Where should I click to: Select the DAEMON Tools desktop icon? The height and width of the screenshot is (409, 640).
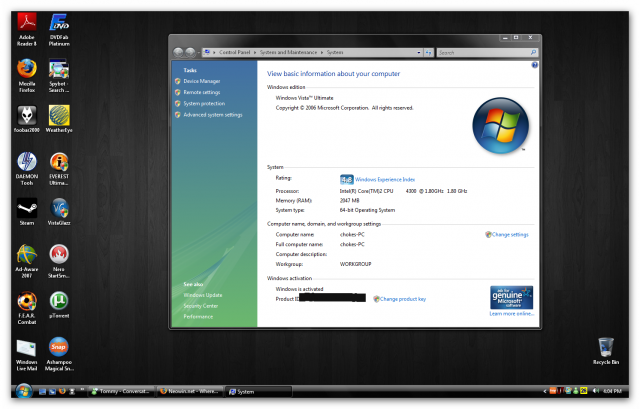click(x=27, y=169)
